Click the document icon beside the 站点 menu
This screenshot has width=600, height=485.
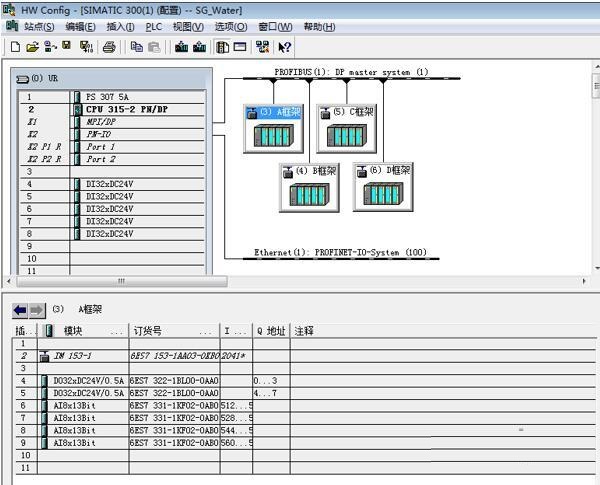[x=12, y=26]
